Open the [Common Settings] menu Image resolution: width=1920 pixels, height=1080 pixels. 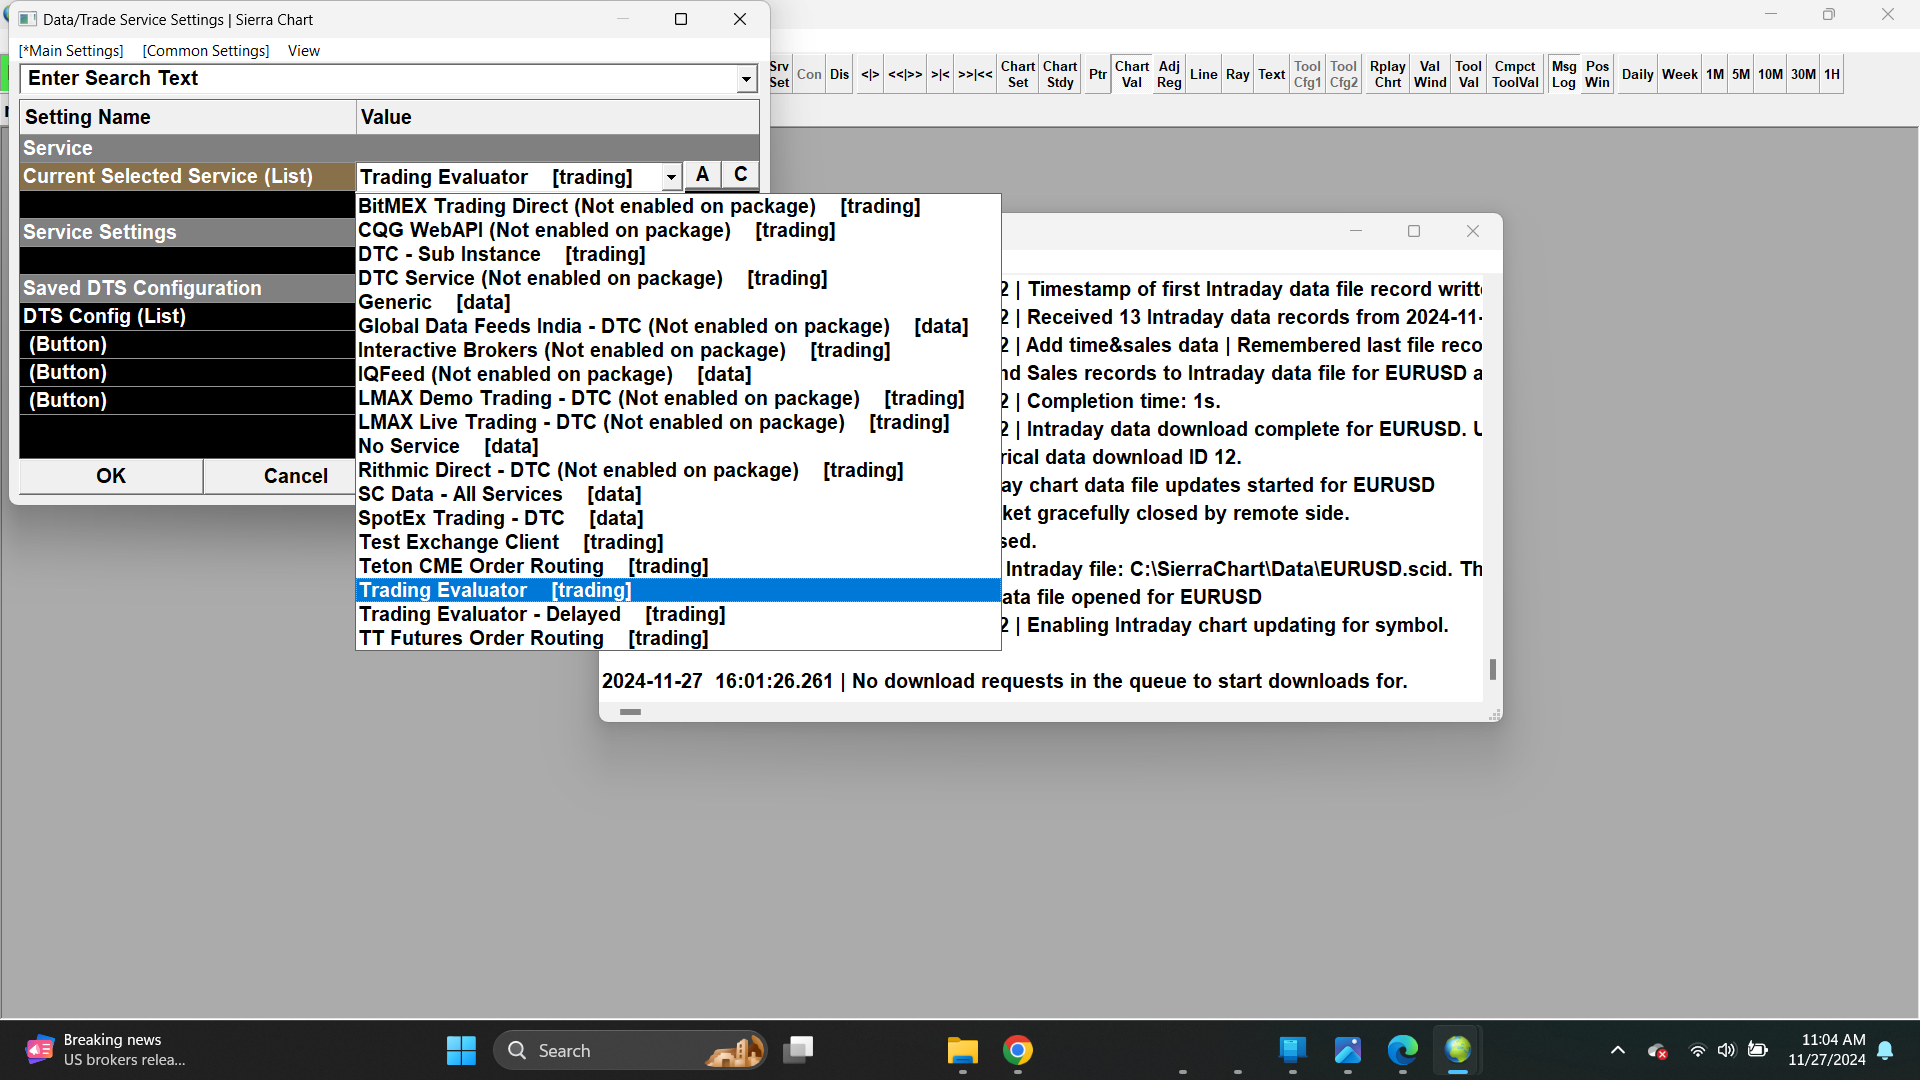tap(206, 51)
